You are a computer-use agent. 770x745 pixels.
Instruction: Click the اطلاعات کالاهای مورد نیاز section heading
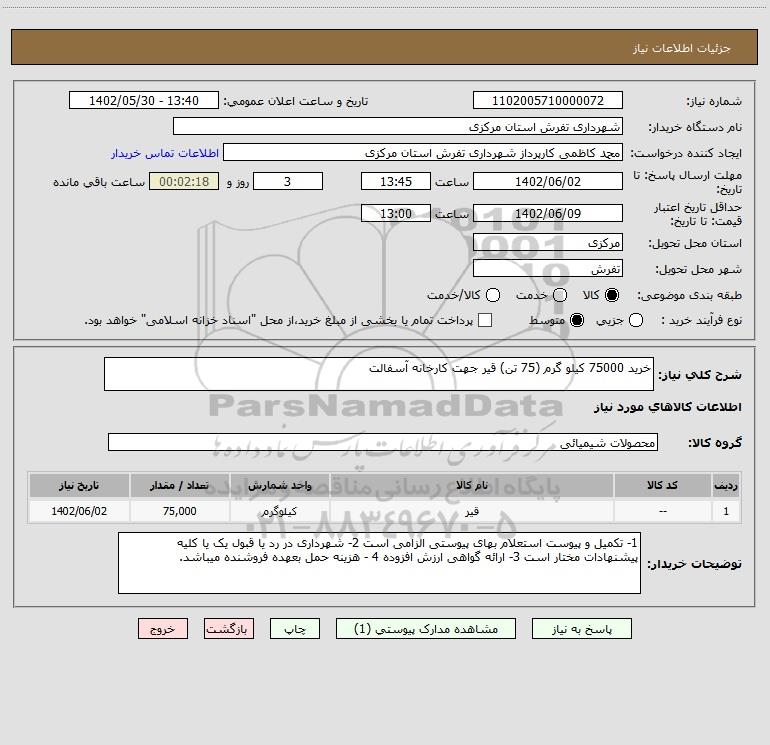(x=668, y=407)
